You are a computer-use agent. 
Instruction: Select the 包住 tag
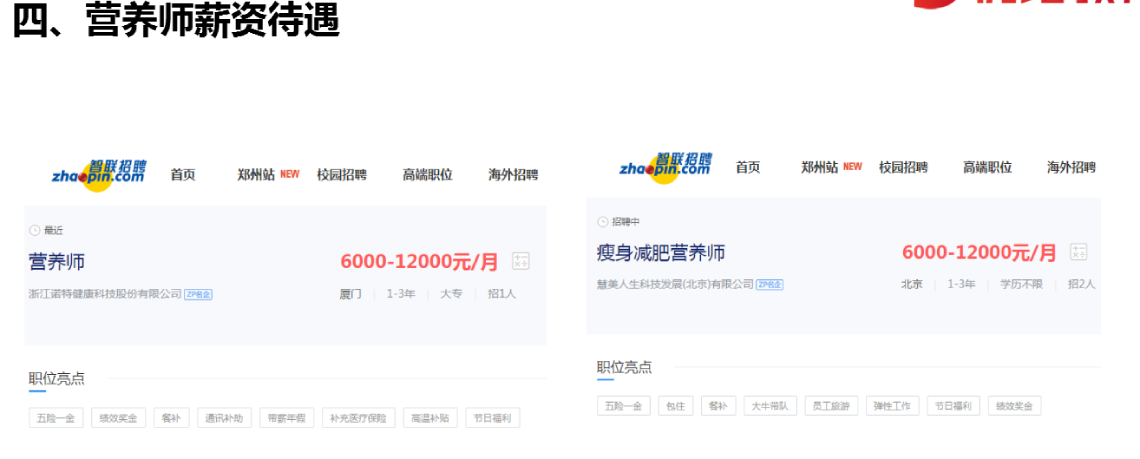coord(676,406)
